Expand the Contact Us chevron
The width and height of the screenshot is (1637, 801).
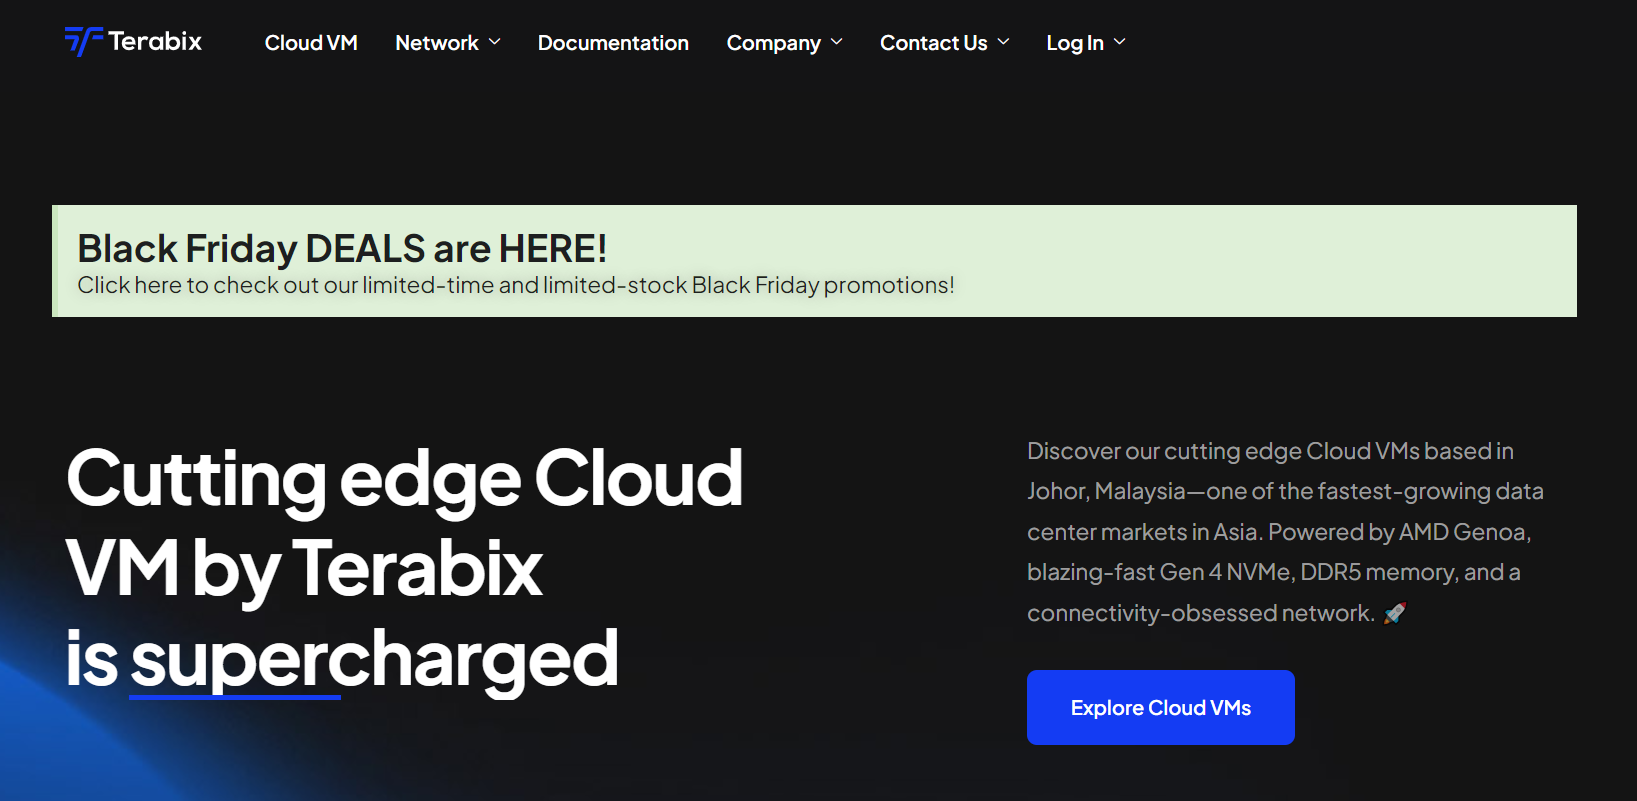click(x=1003, y=42)
